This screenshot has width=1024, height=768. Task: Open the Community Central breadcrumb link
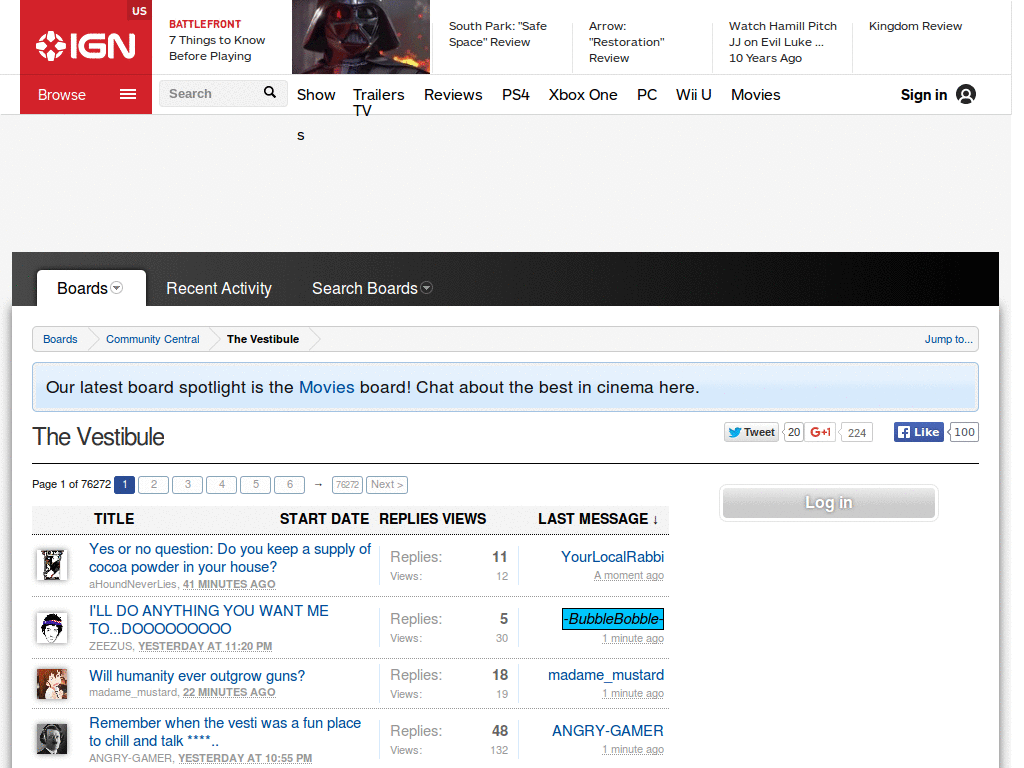click(152, 339)
